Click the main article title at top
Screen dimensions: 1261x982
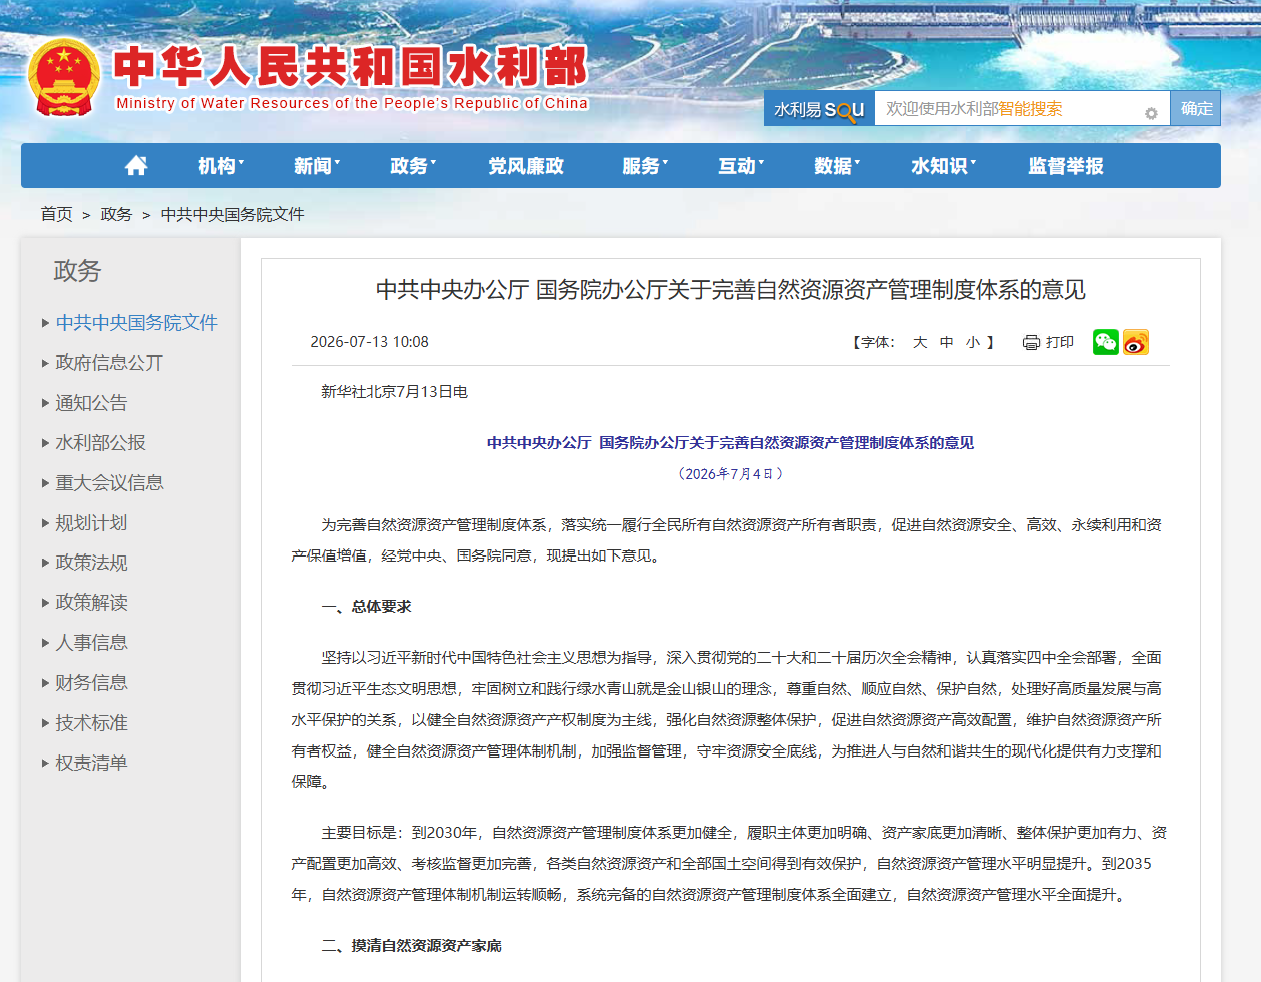[x=730, y=289]
